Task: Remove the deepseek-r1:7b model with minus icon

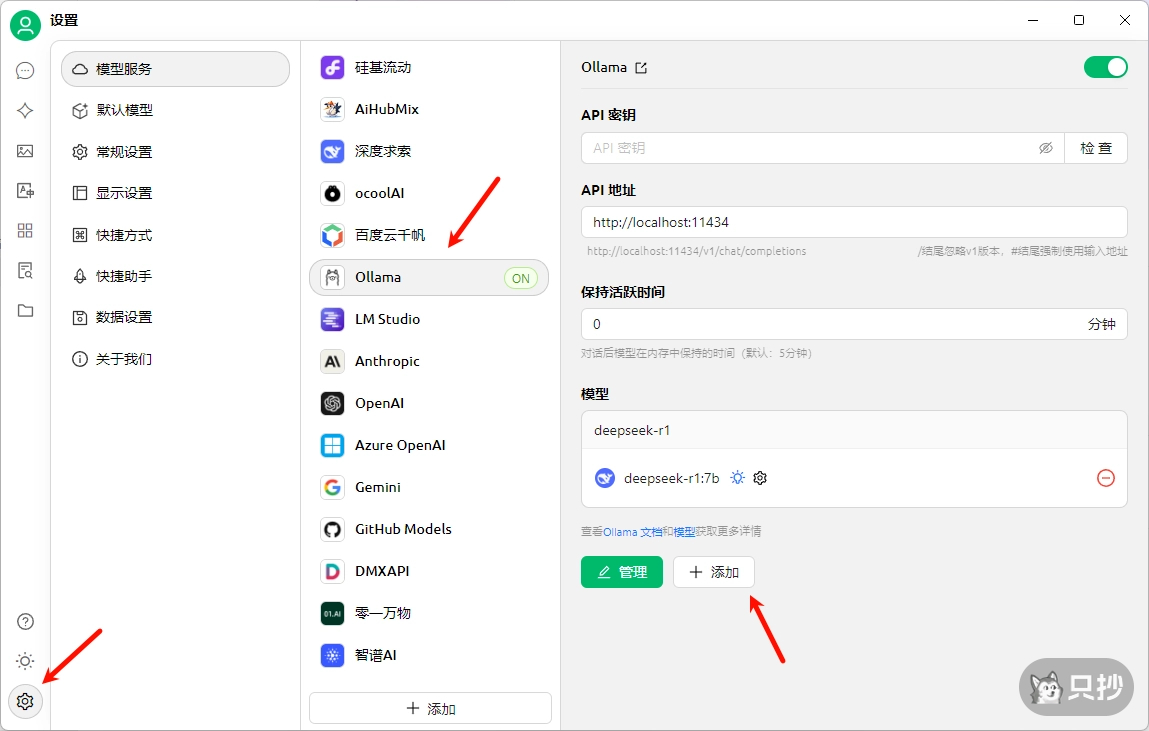Action: (x=1105, y=478)
